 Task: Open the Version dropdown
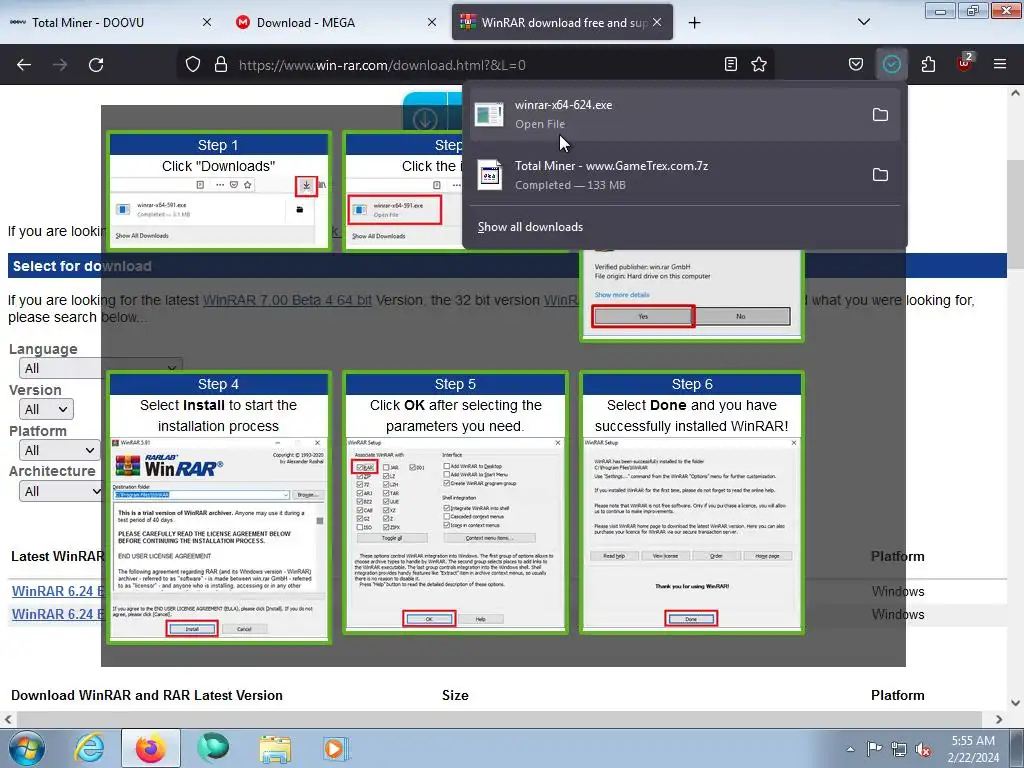[46, 409]
